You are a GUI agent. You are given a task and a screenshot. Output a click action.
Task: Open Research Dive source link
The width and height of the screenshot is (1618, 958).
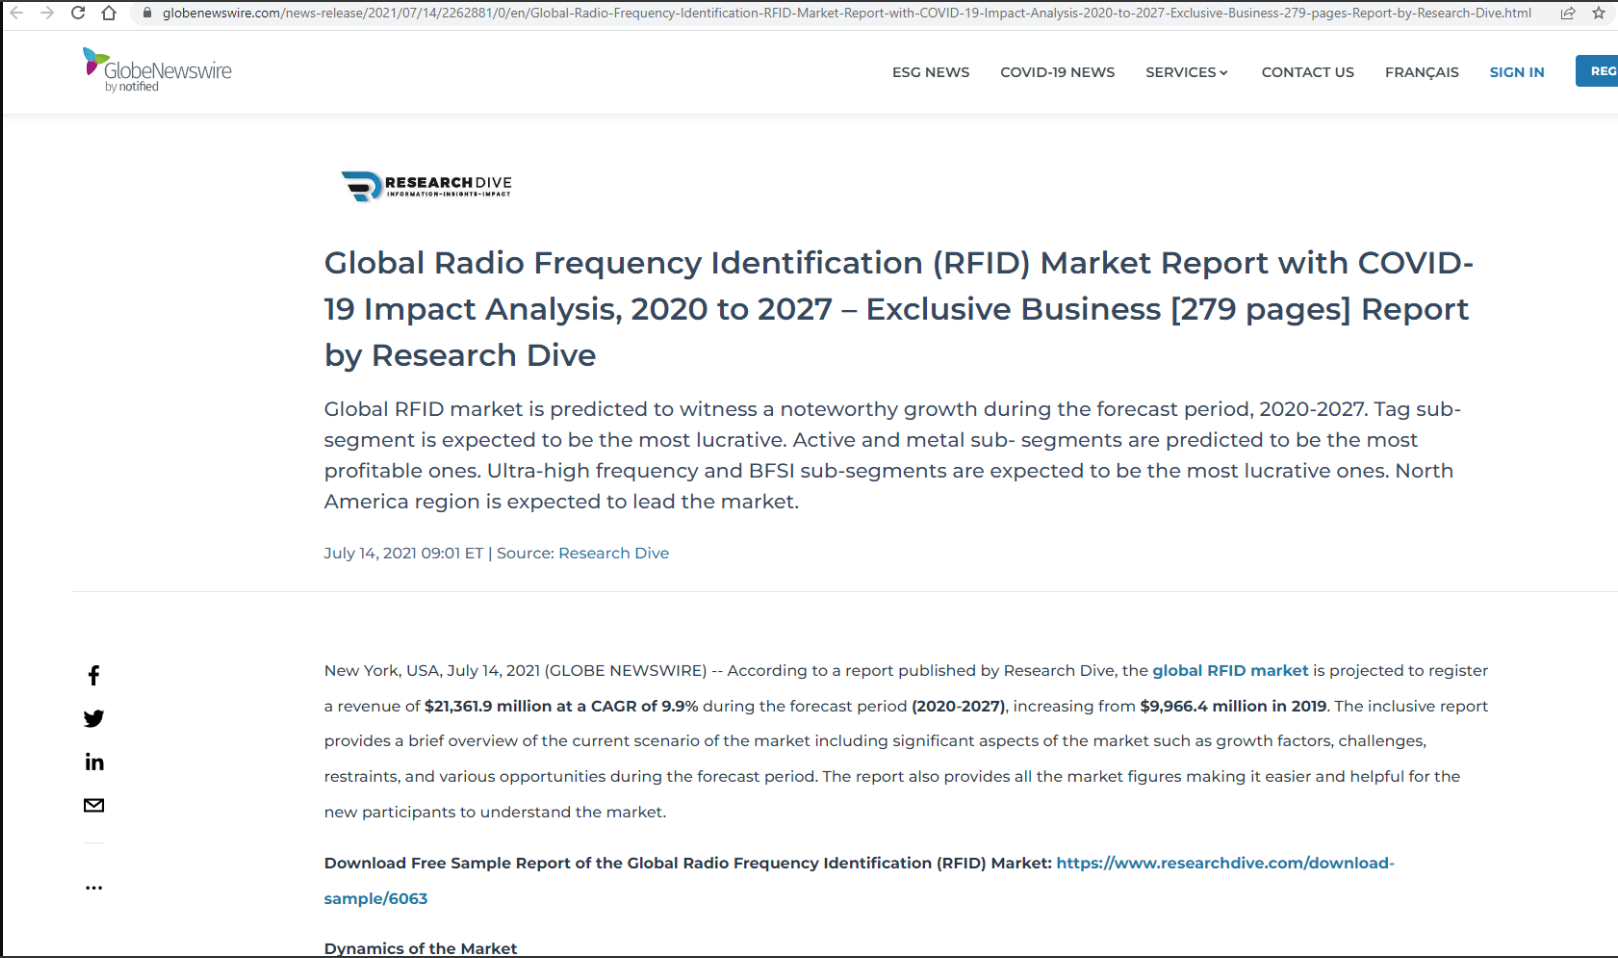click(613, 553)
